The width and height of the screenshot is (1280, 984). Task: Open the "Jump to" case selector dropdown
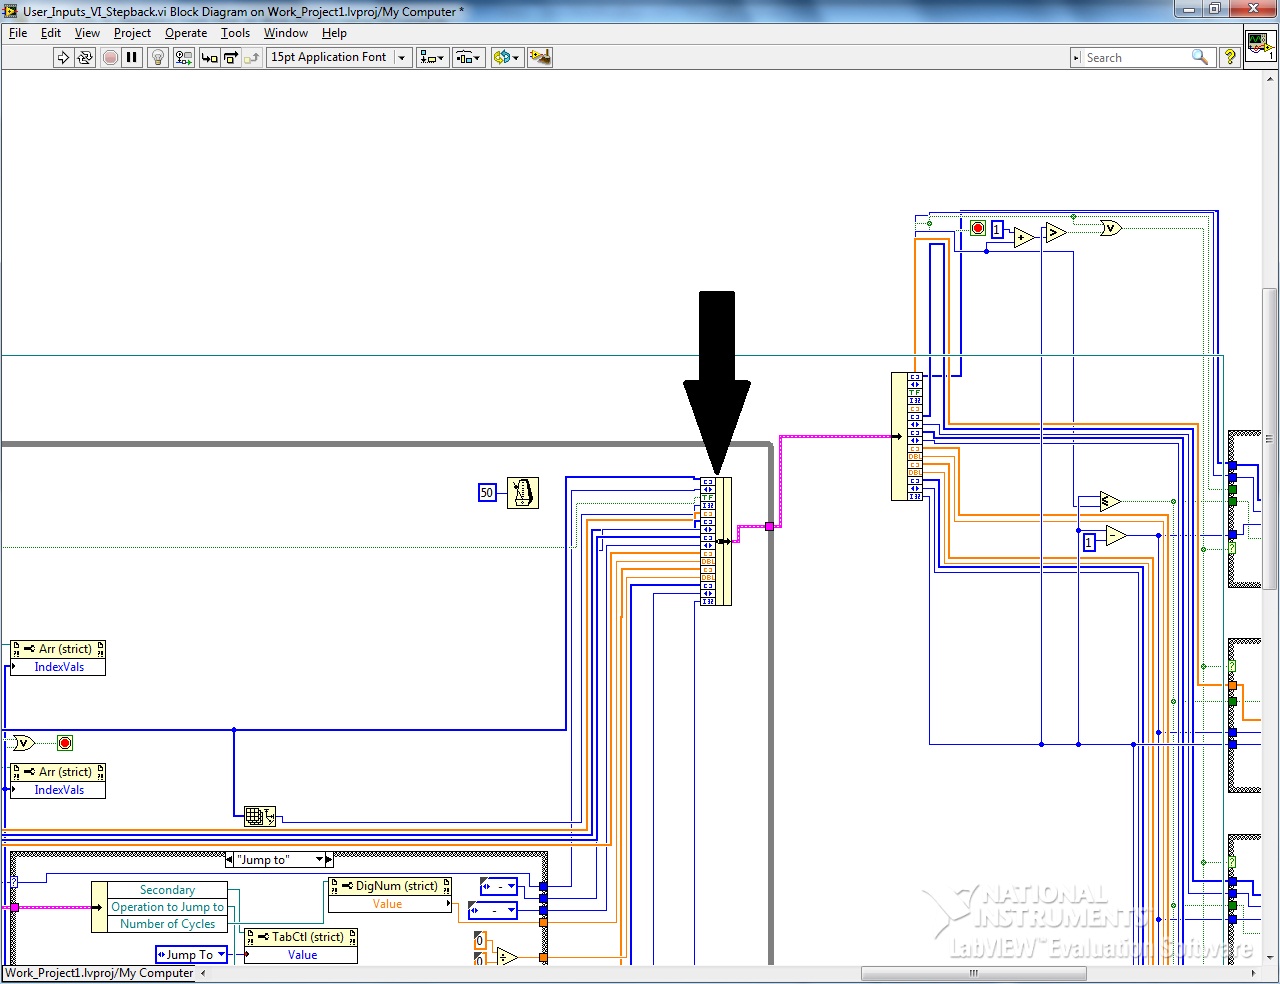(x=320, y=860)
